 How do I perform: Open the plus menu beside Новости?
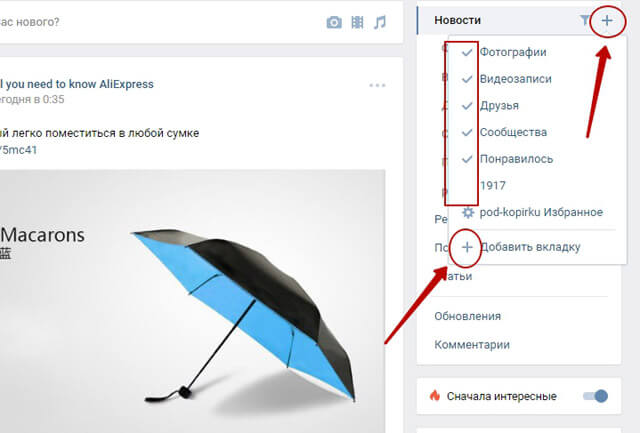(607, 20)
